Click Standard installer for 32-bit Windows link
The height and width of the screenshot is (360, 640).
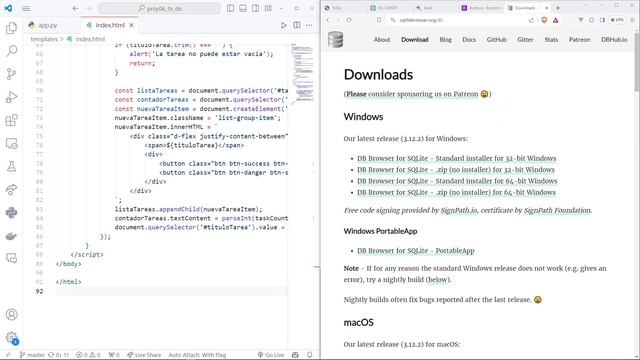tap(456, 158)
